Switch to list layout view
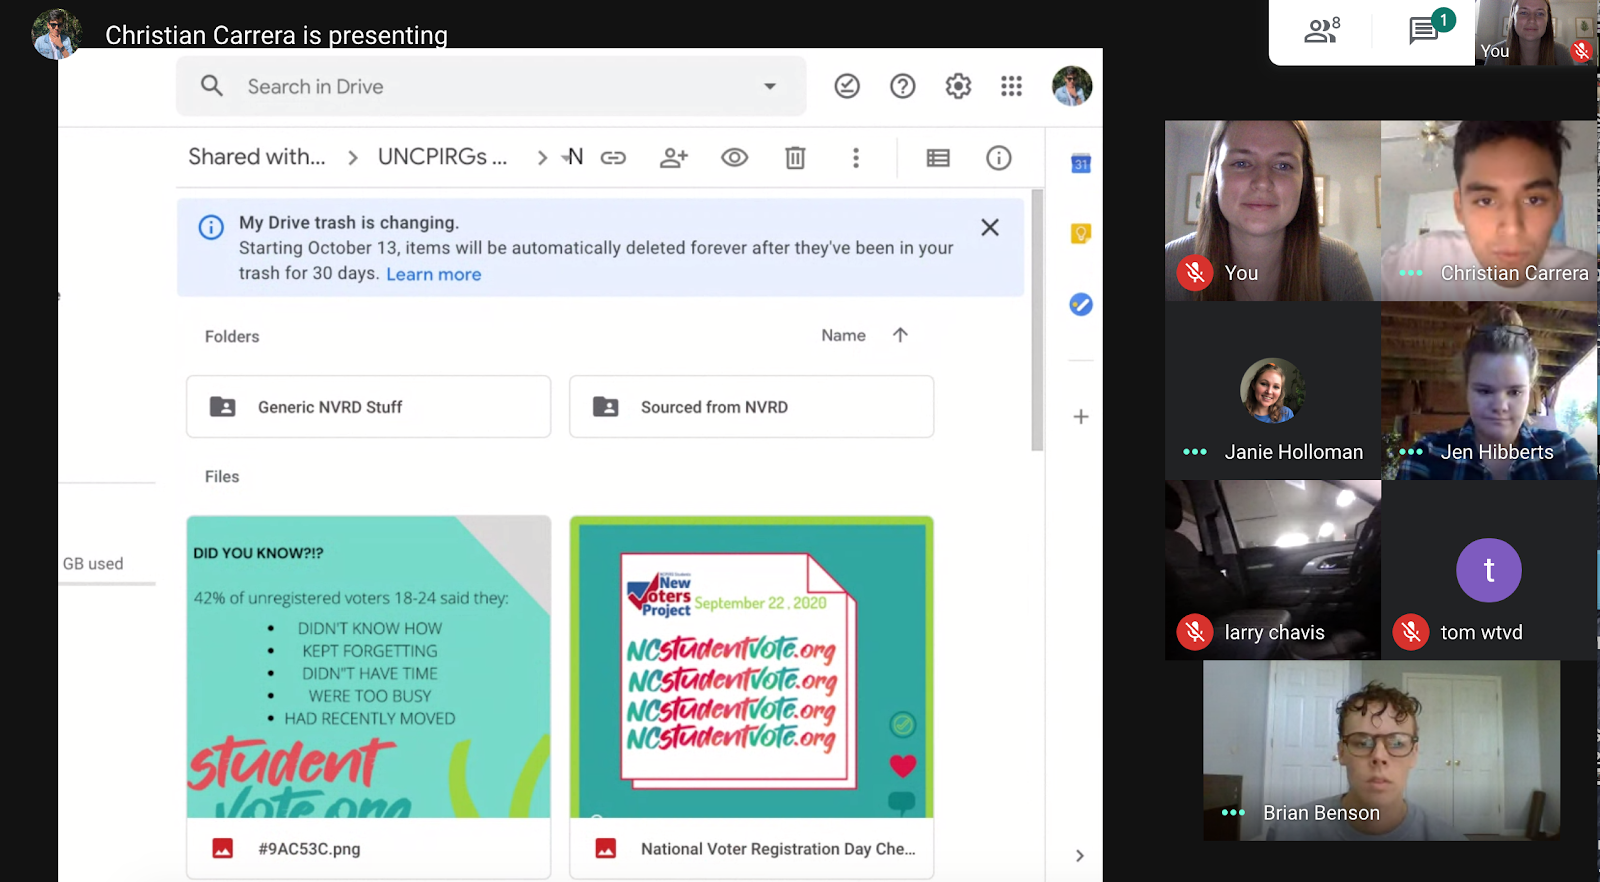This screenshot has height=882, width=1600. 938,158
